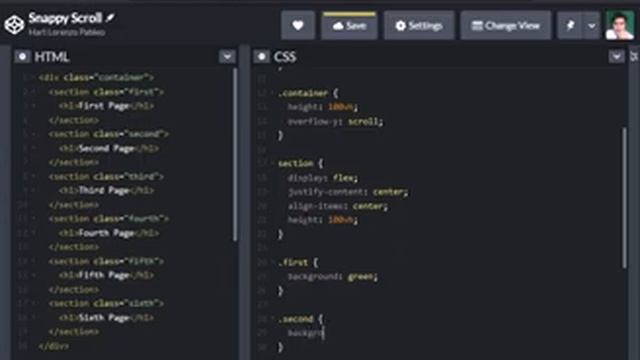The width and height of the screenshot is (640, 360).
Task: Click the pen title Snappy Scroll
Action: [x=65, y=18]
